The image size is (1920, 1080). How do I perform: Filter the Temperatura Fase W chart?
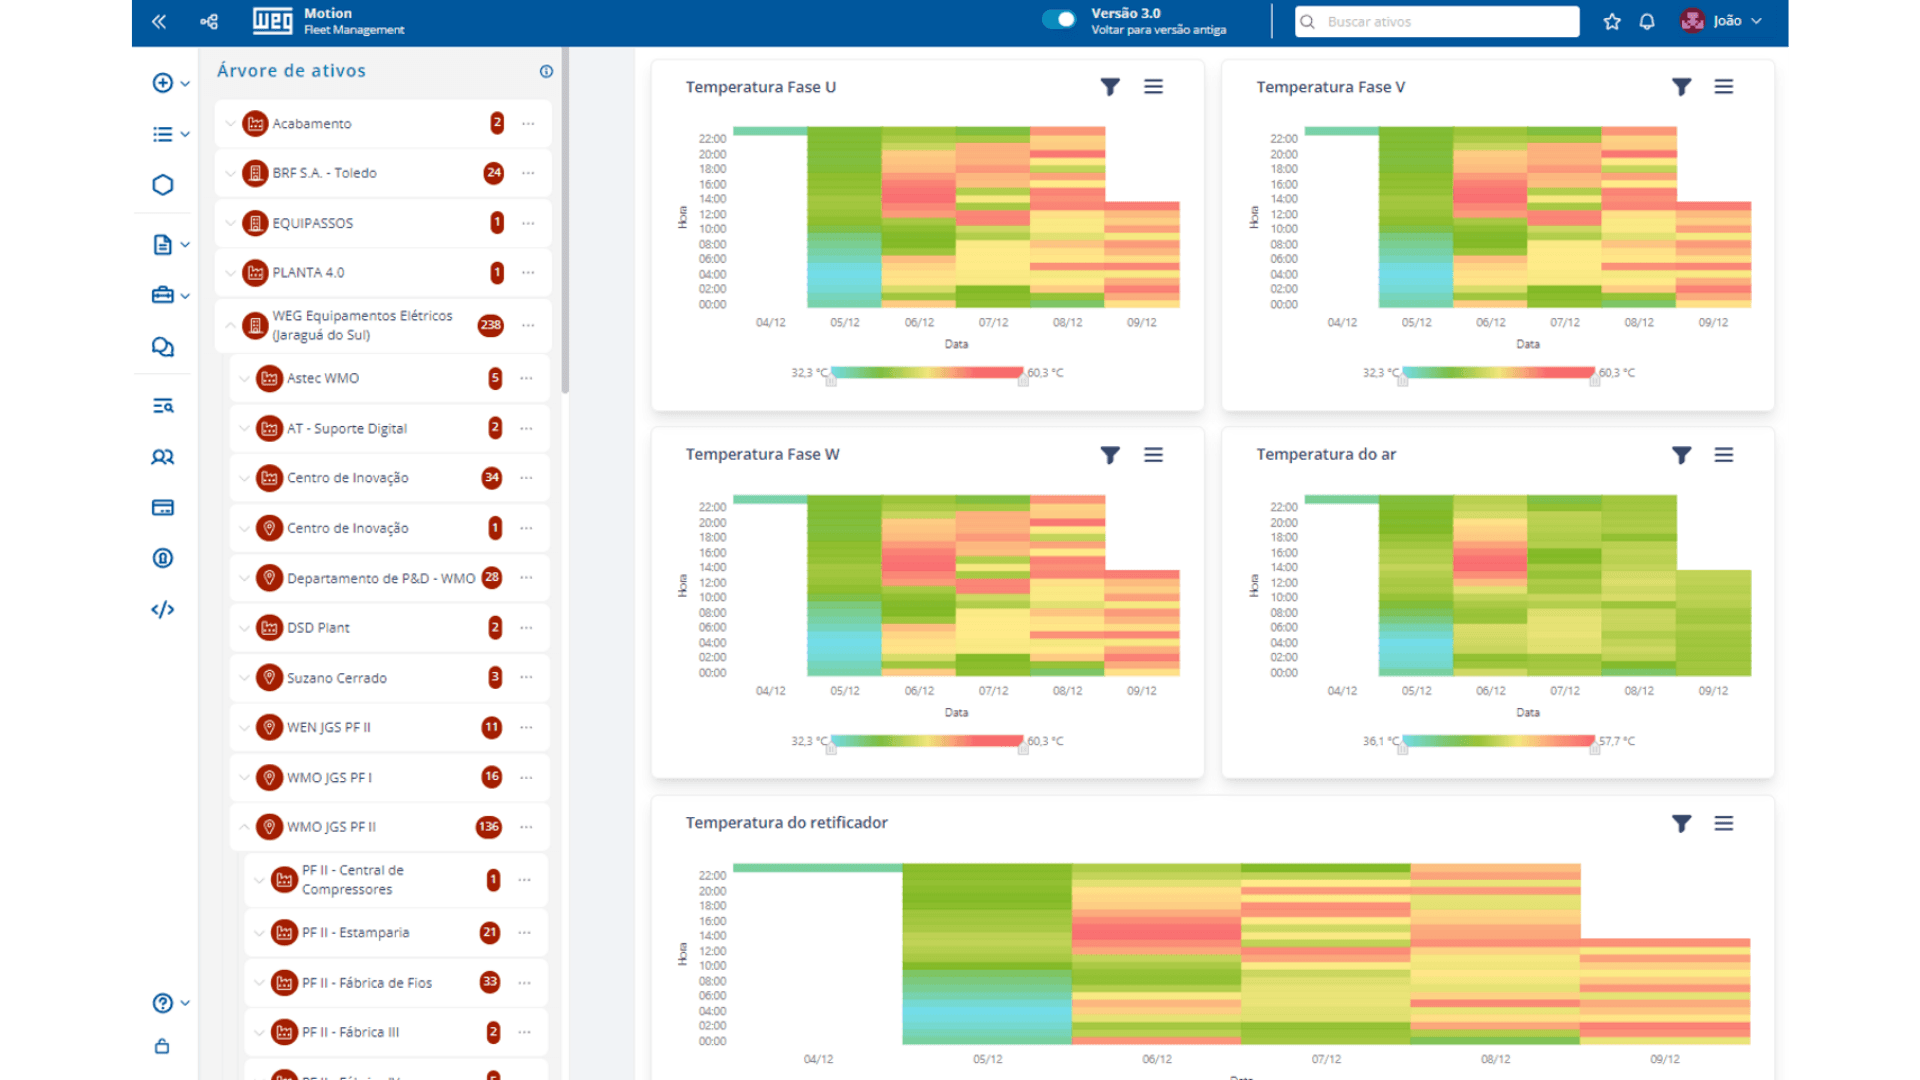point(1110,455)
